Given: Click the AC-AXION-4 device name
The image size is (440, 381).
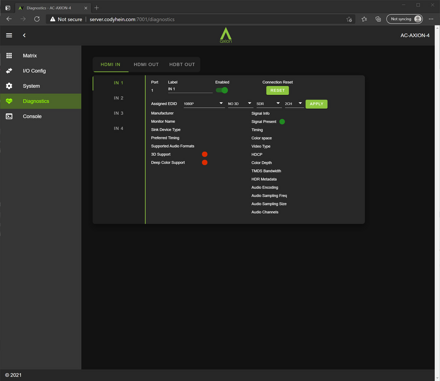Looking at the screenshot, I should point(415,35).
